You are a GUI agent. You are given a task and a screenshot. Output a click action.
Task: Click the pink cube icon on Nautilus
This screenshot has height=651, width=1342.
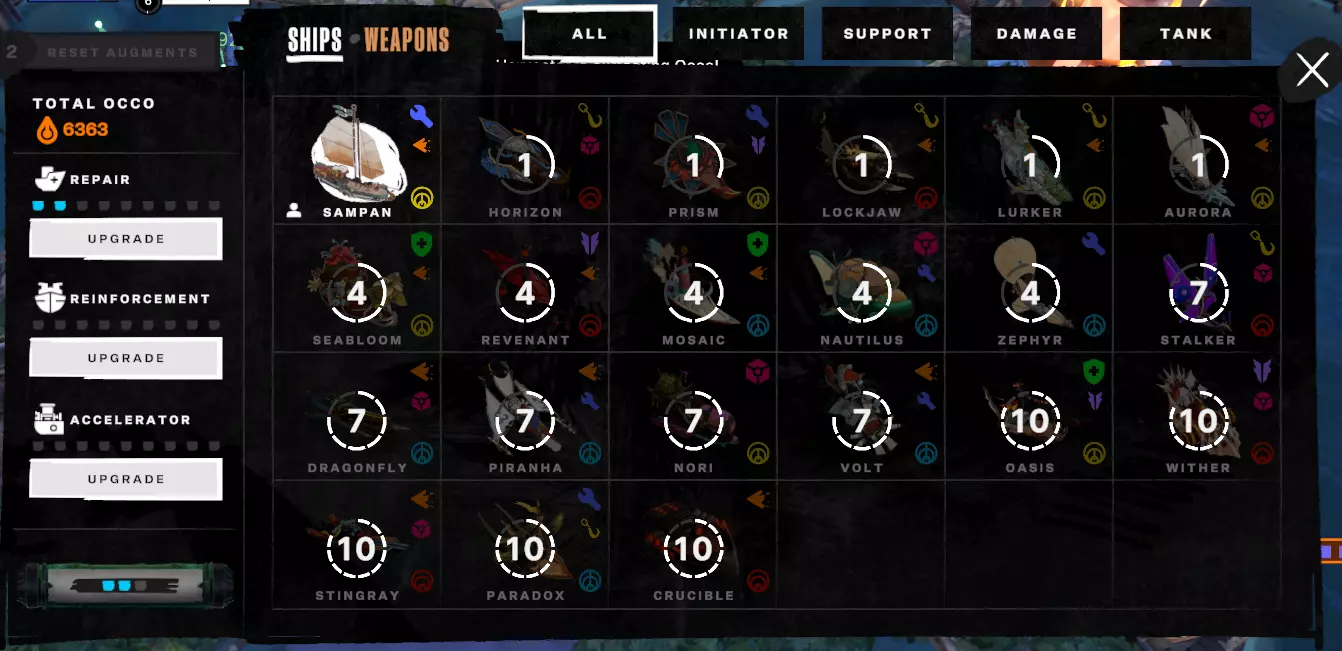(926, 244)
